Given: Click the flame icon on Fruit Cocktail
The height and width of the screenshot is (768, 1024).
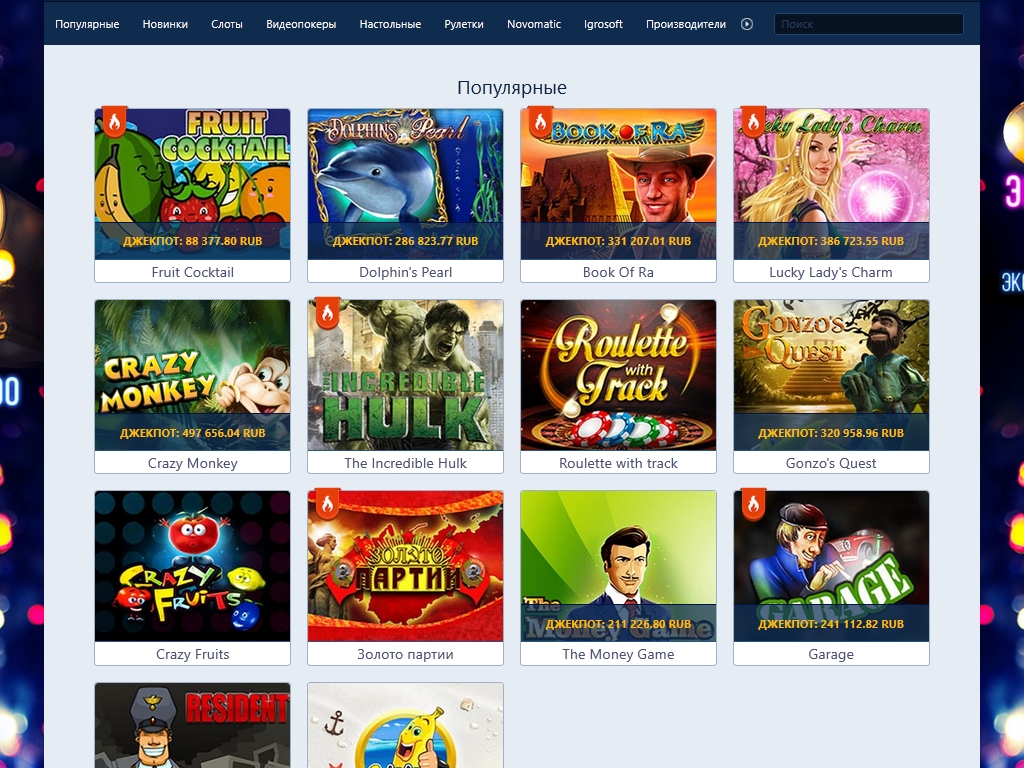Looking at the screenshot, I should pos(114,122).
